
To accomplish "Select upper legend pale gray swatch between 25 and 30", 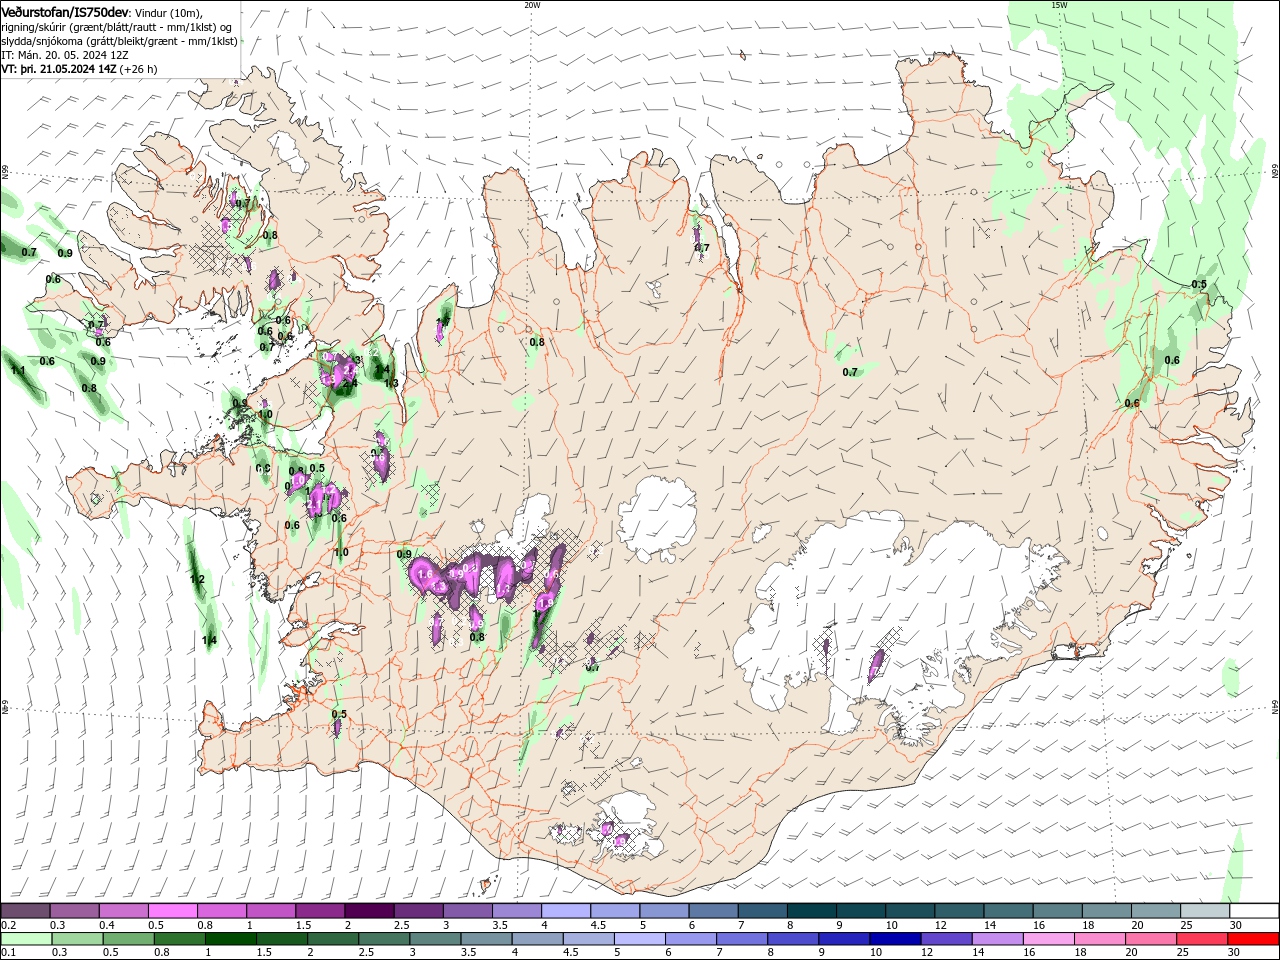I will (x=1203, y=911).
